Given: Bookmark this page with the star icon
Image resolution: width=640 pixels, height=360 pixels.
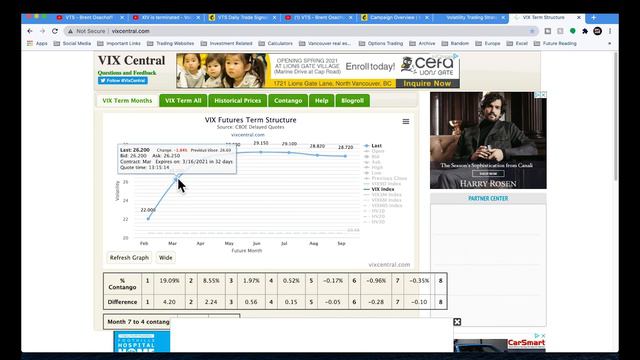Looking at the screenshot, I should pos(532,31).
